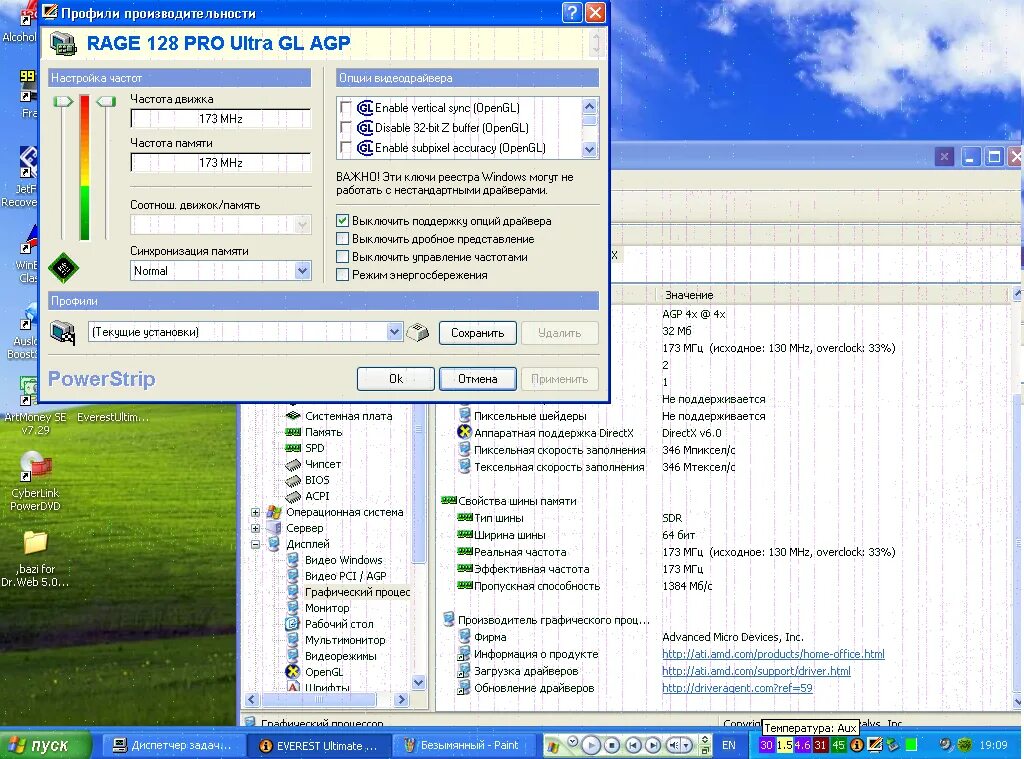Select Чипсет in EVEREST tree

[323, 464]
